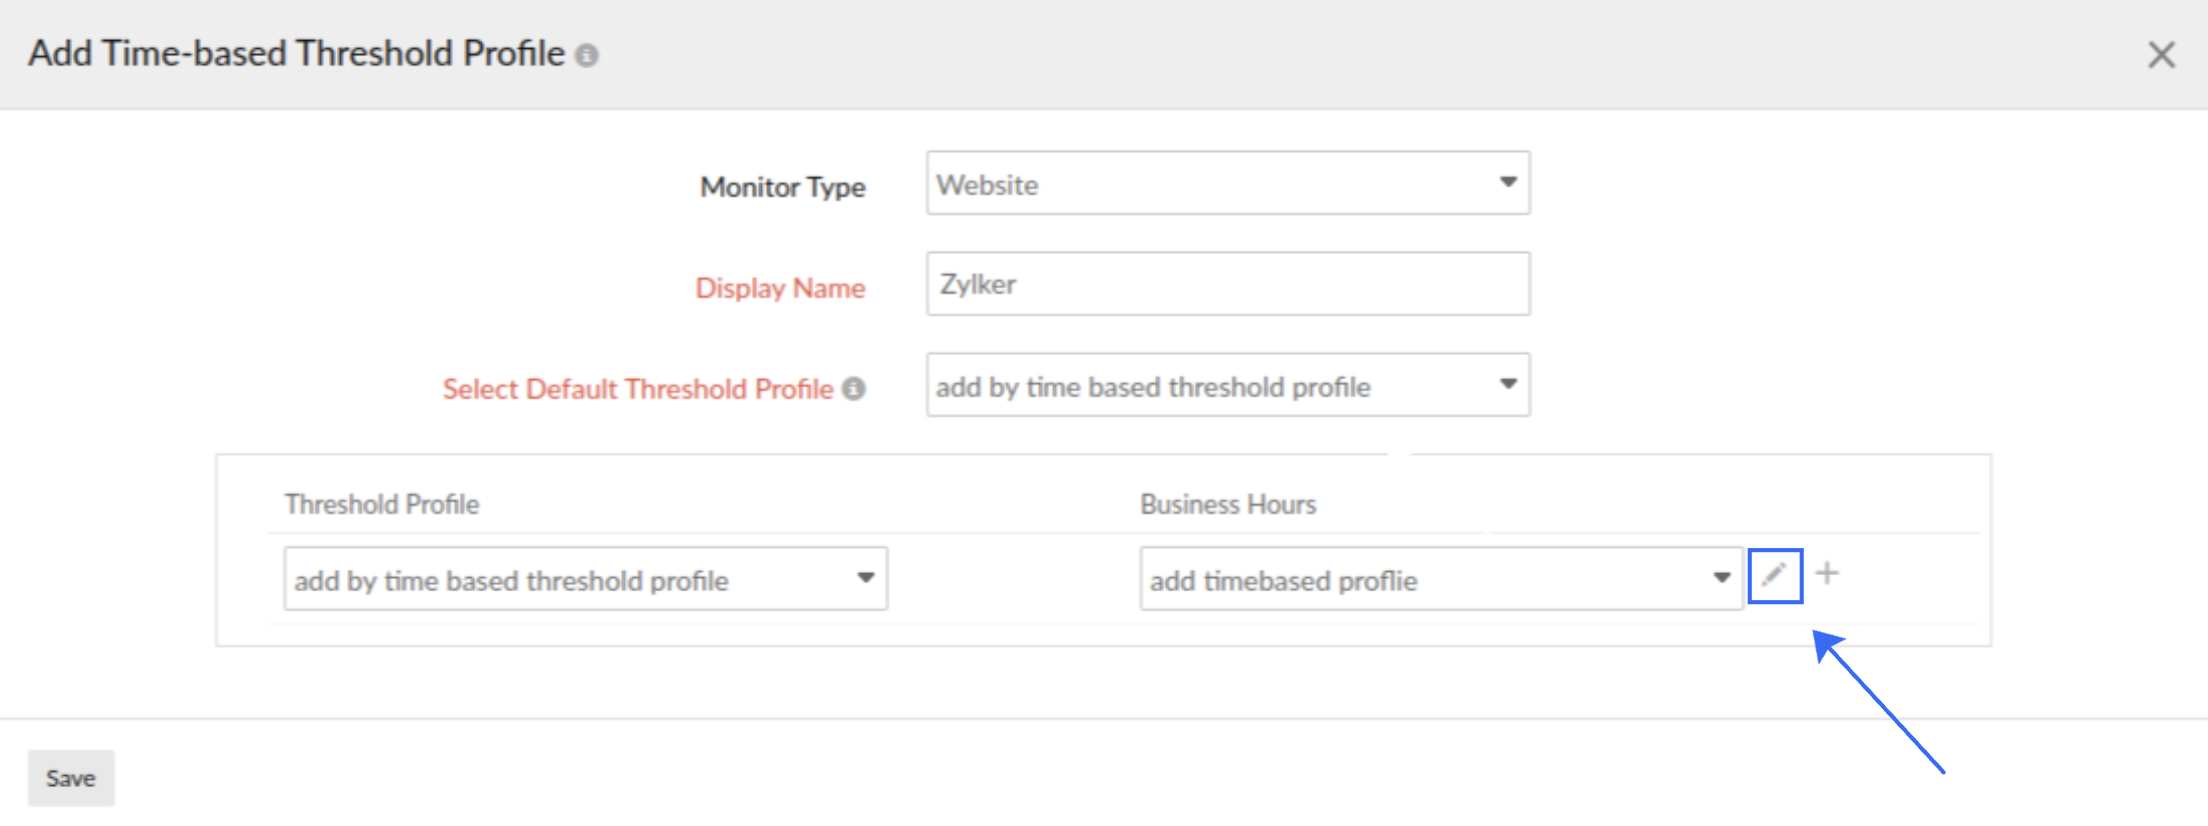2208x826 pixels.
Task: Focus the Display Name field containing Zylker
Action: (1226, 284)
